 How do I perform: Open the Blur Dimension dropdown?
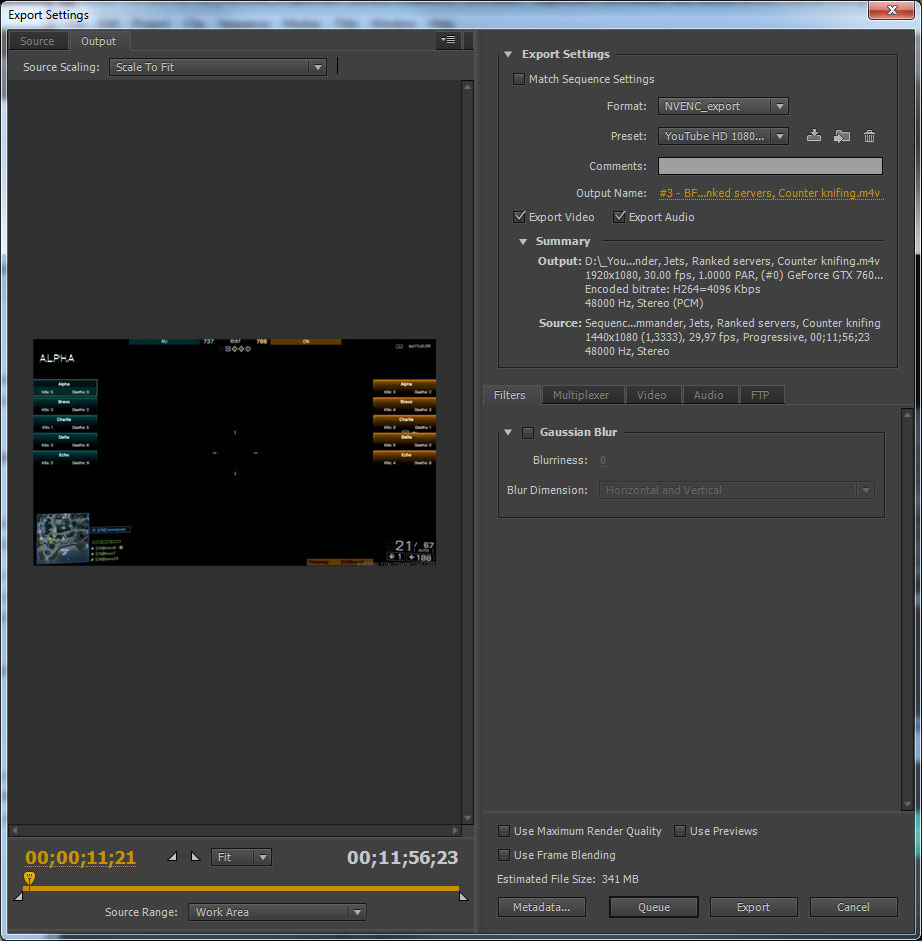pyautogui.click(x=737, y=490)
